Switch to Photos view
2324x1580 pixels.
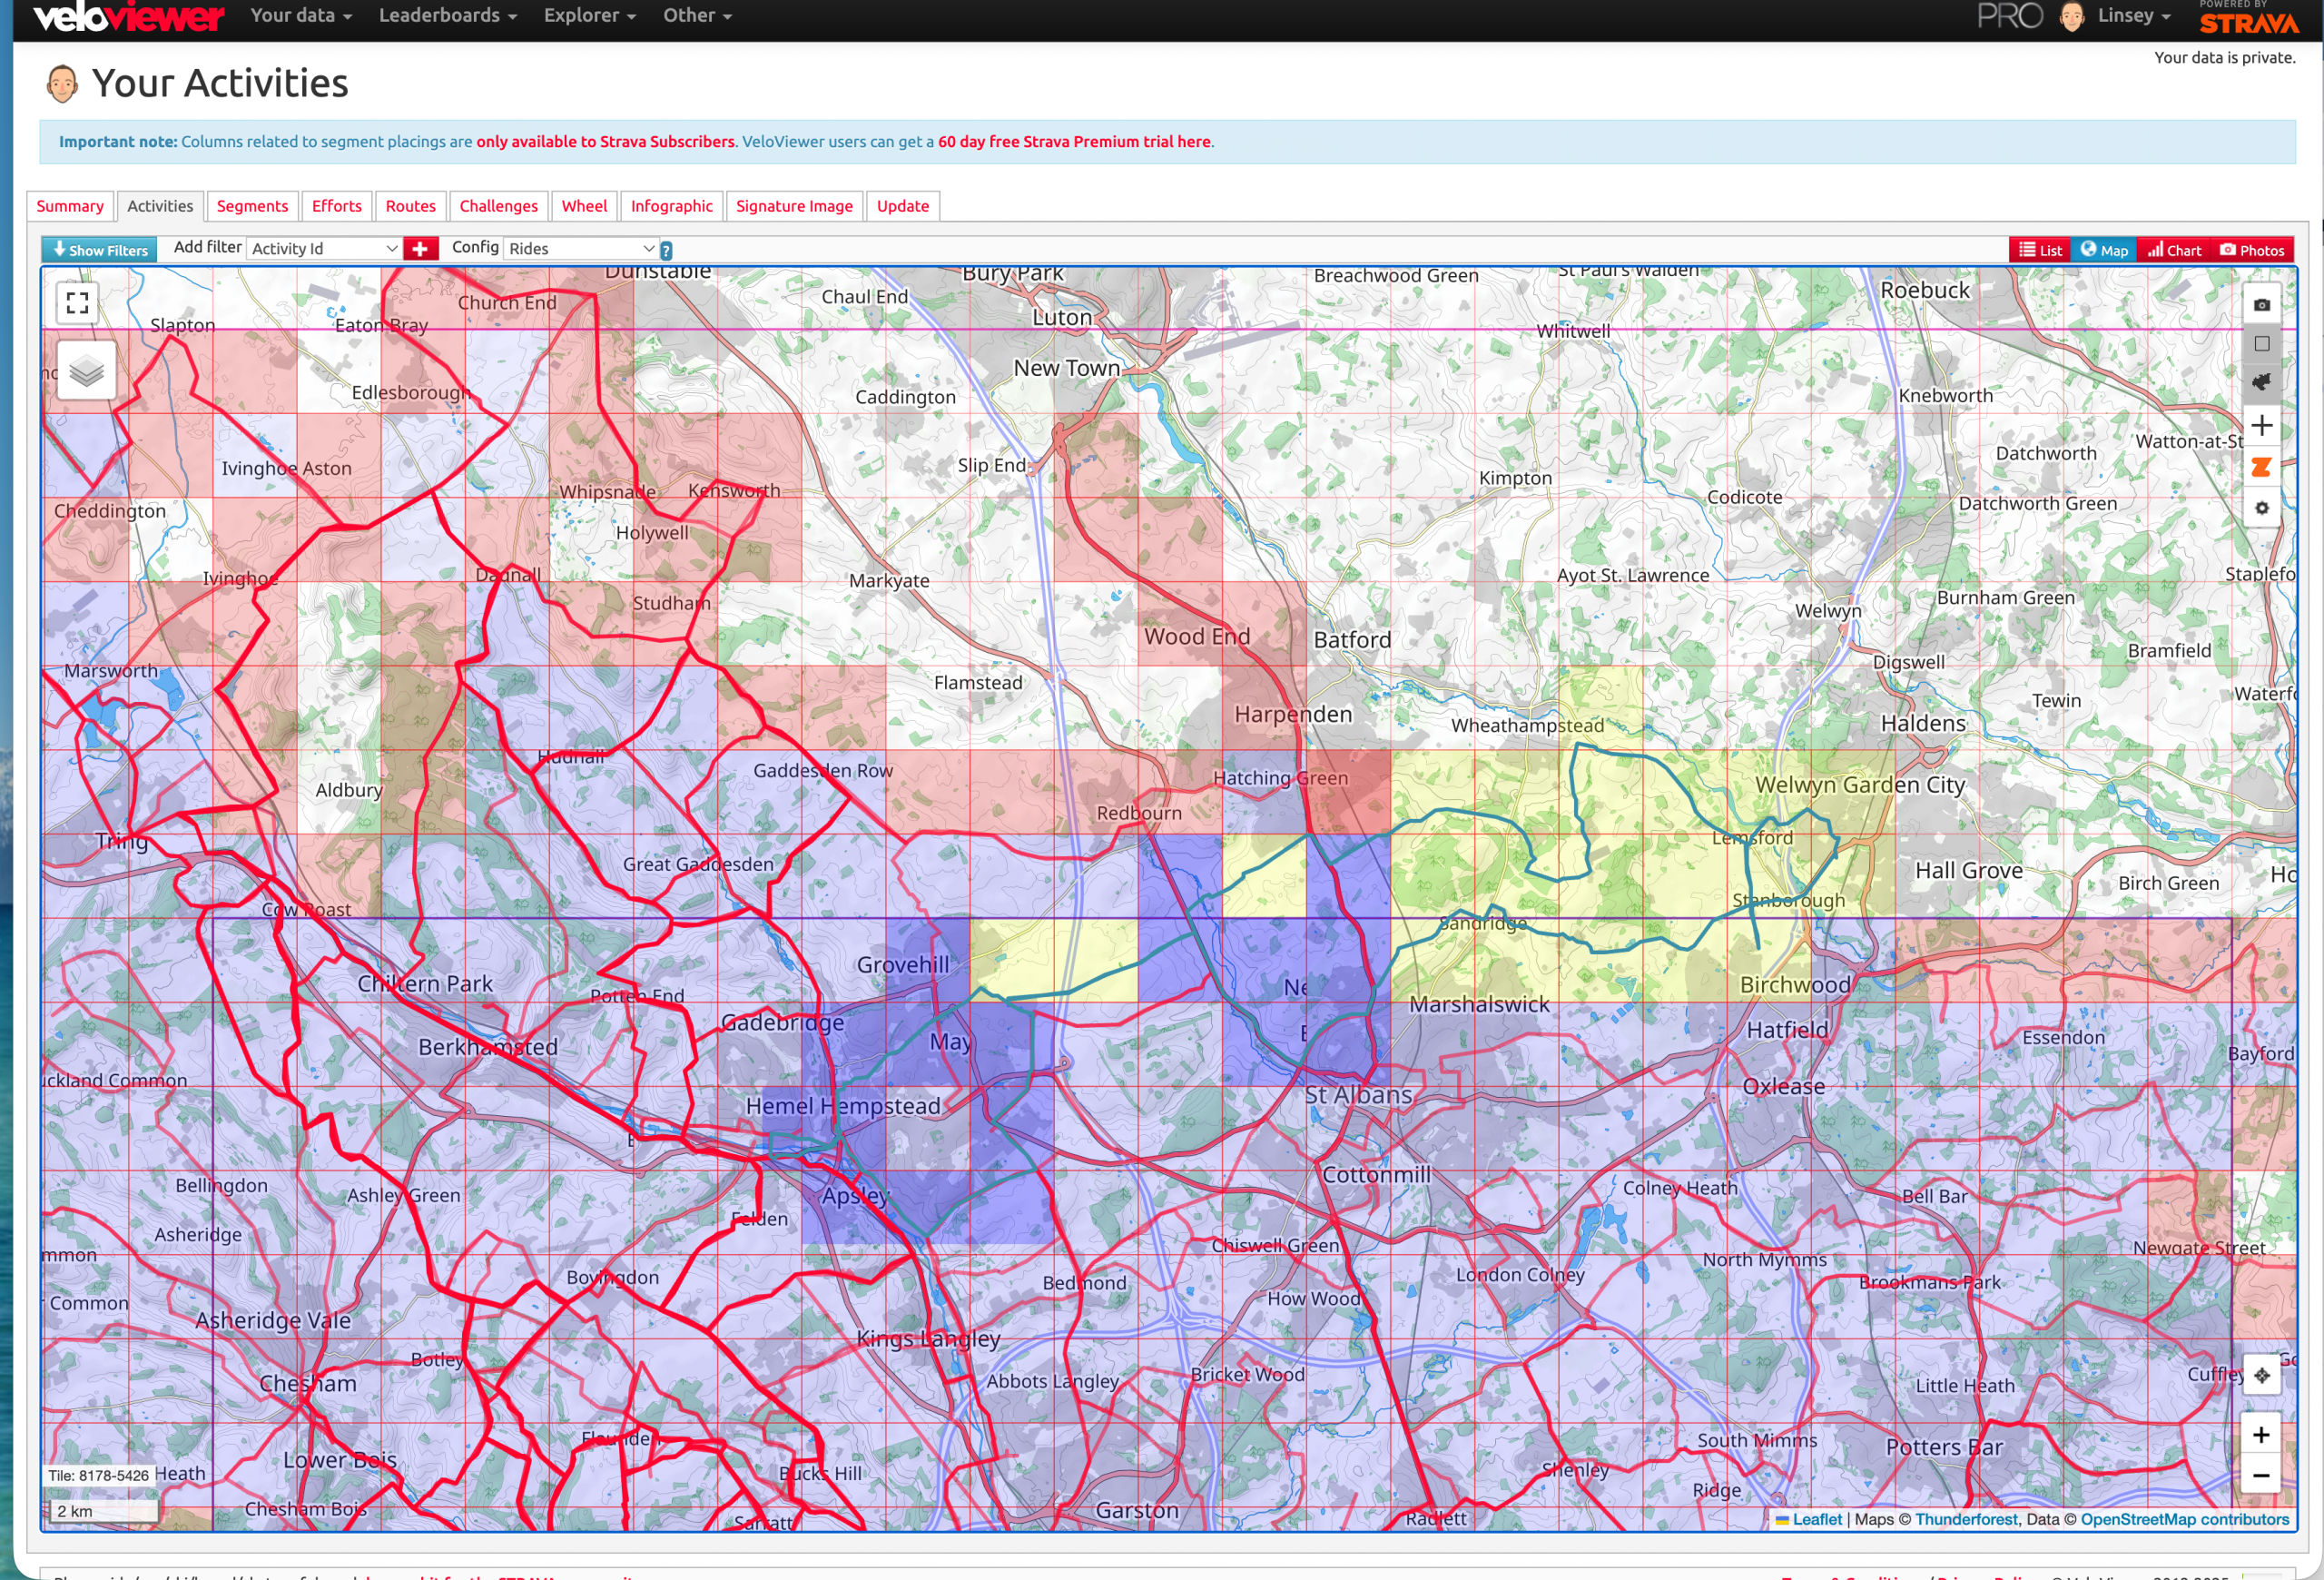point(2252,250)
